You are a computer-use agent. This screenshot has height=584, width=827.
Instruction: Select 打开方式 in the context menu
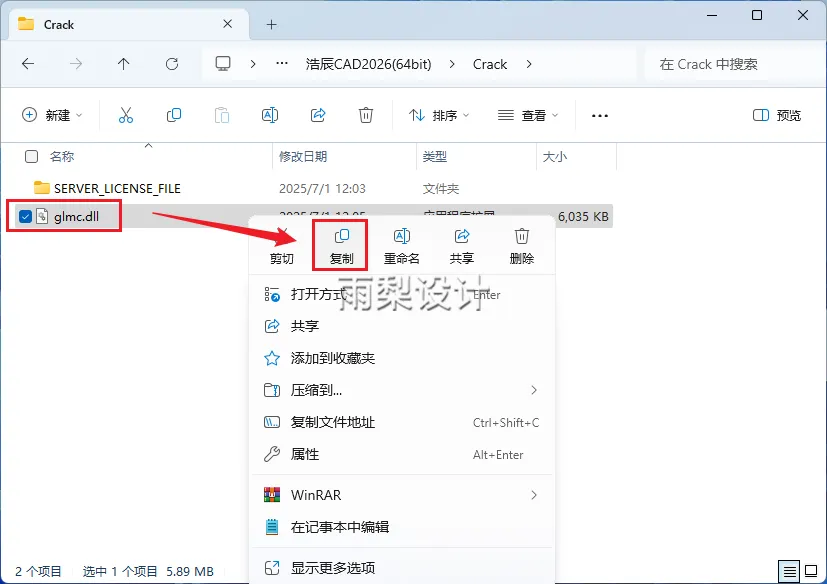tap(402, 294)
